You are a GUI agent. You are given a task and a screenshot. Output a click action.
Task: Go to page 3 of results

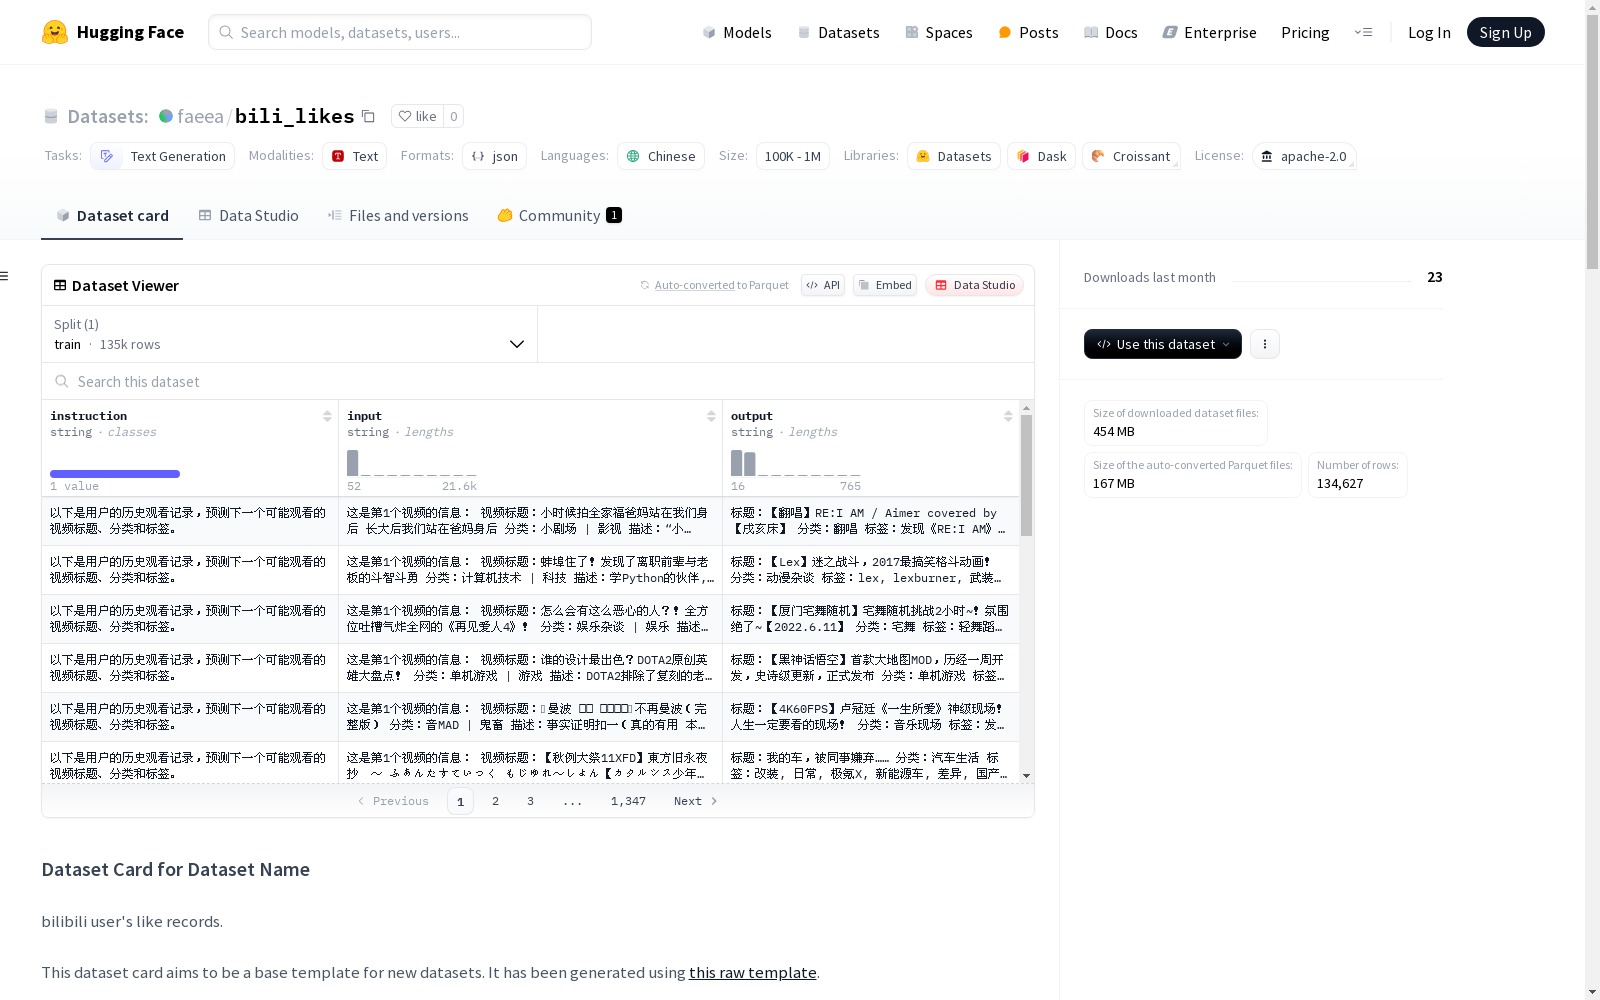click(530, 801)
